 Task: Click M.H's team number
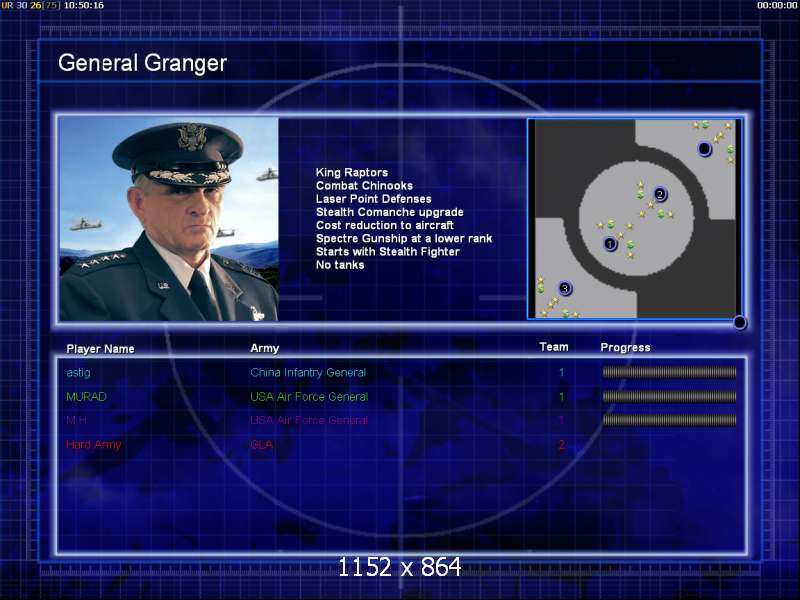tap(562, 420)
